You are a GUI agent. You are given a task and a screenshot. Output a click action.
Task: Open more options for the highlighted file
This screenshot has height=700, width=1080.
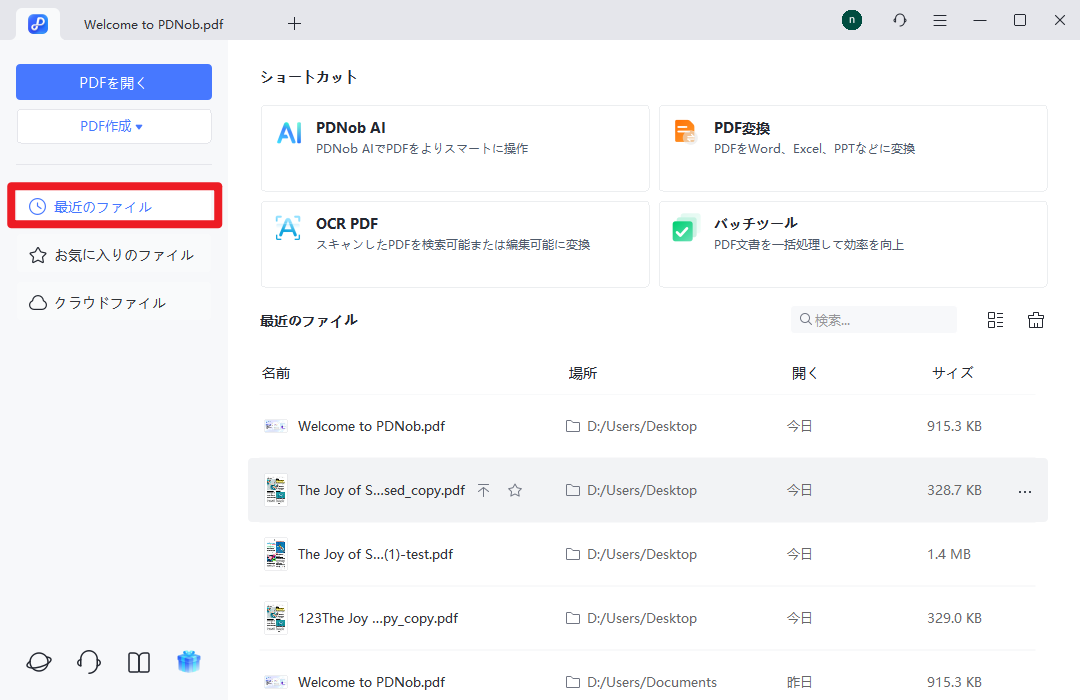(1024, 491)
